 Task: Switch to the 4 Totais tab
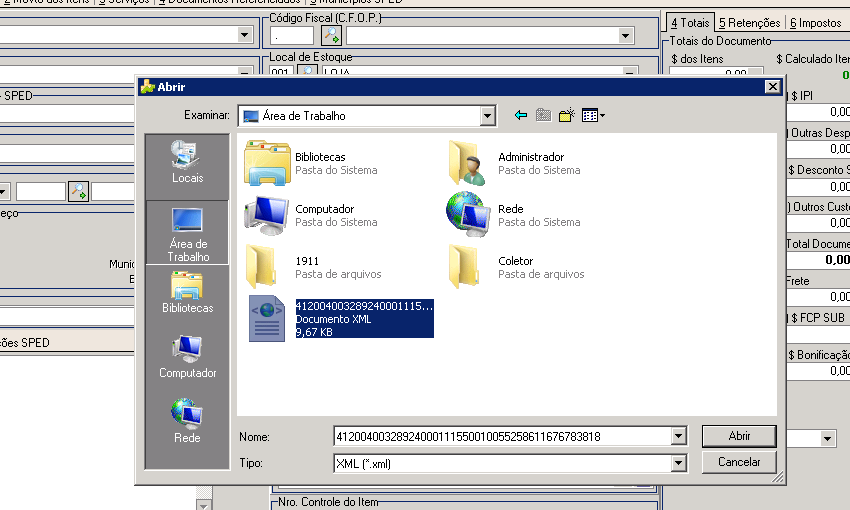690,23
